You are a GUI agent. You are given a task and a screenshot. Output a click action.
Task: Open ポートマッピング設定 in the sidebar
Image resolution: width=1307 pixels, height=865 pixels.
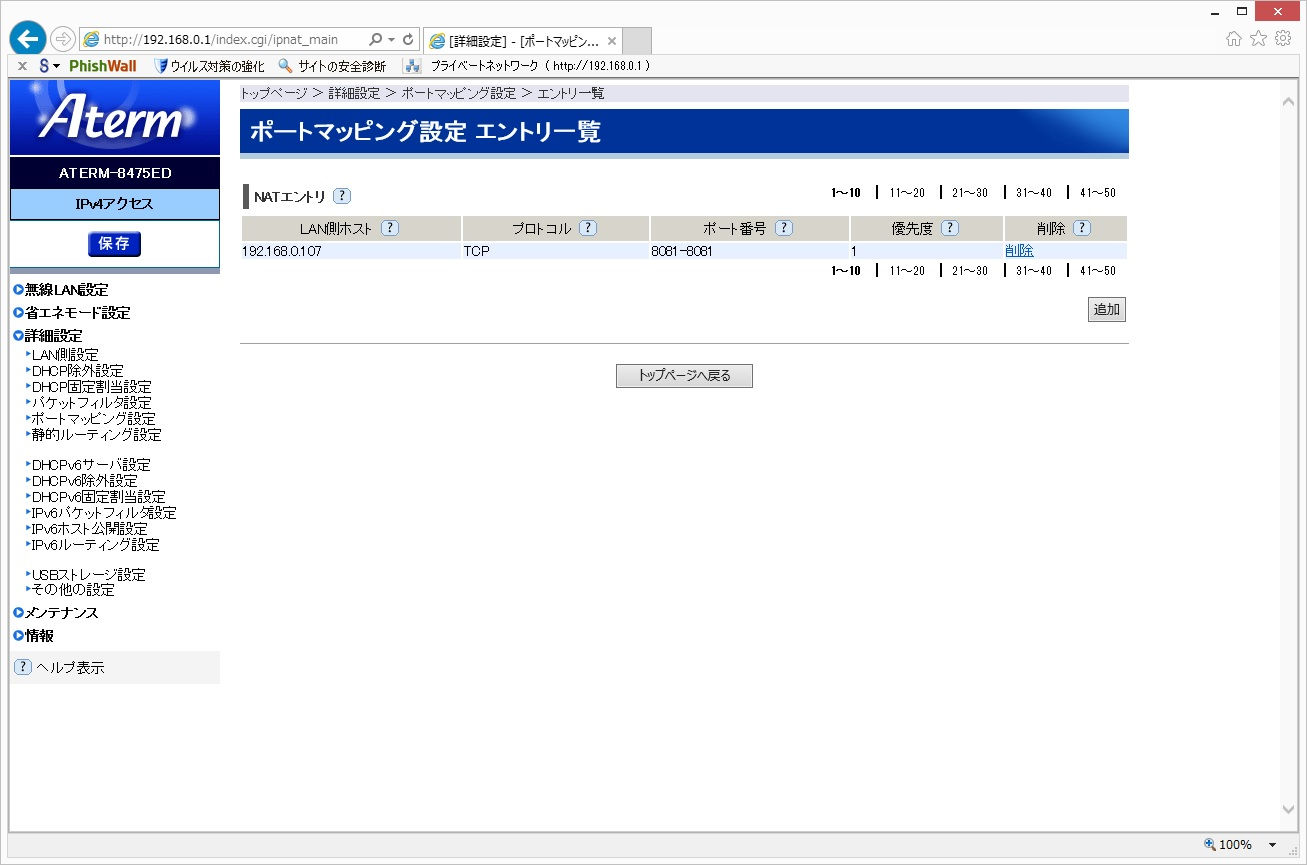(93, 419)
